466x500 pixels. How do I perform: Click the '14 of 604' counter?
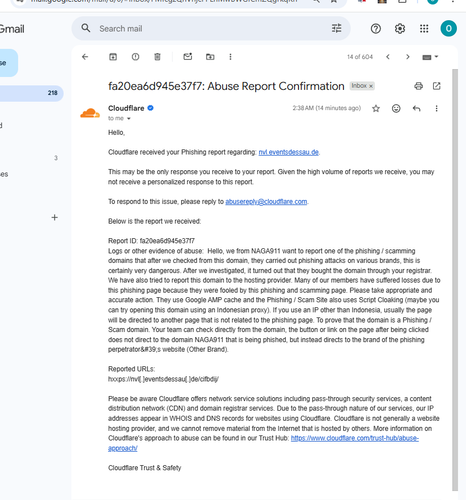pyautogui.click(x=360, y=57)
